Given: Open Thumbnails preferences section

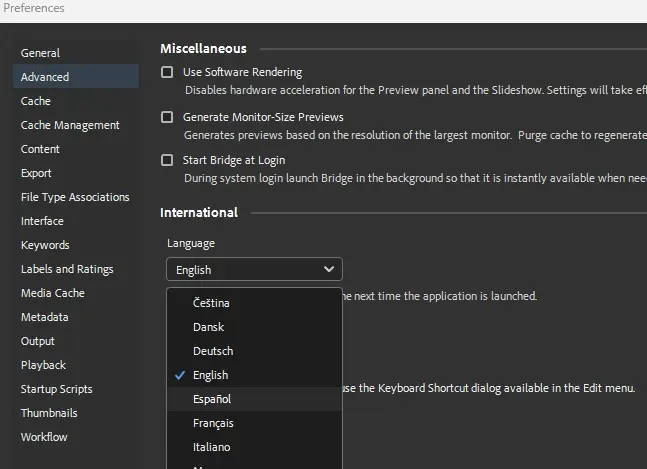Looking at the screenshot, I should click(76, 413).
